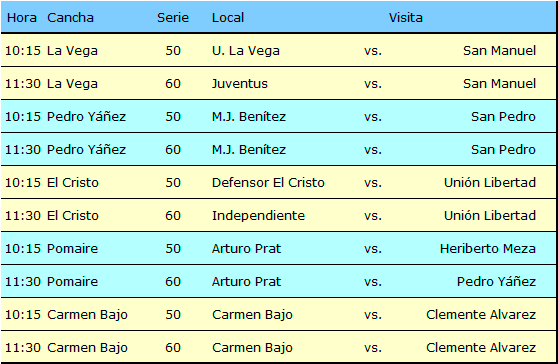Select Heriberto Meza visiting team

(488, 248)
